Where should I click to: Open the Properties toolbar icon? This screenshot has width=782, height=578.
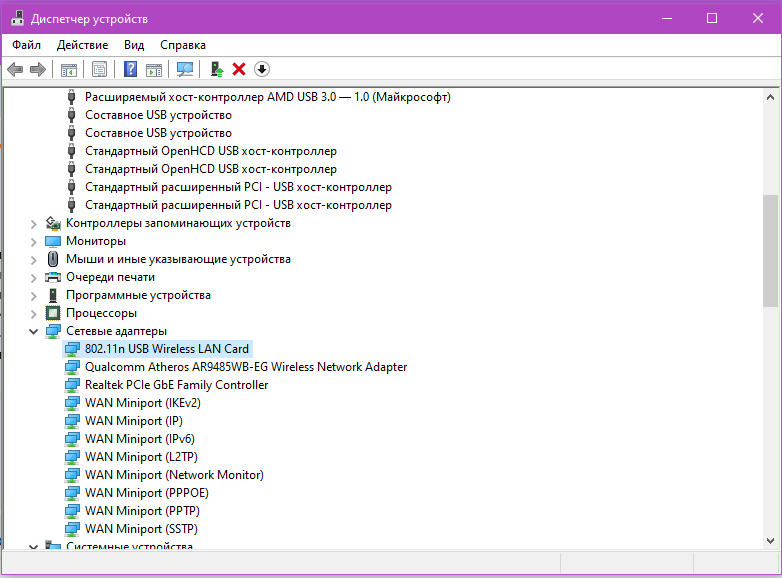click(x=99, y=69)
